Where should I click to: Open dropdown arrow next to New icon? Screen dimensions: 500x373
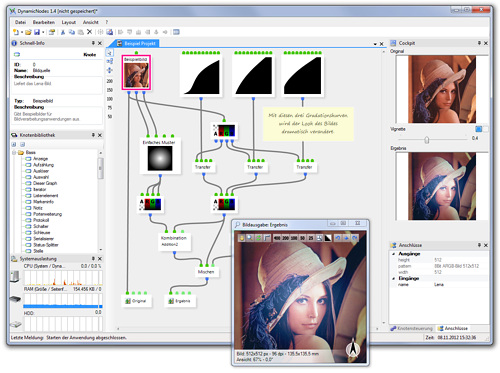click(x=22, y=32)
